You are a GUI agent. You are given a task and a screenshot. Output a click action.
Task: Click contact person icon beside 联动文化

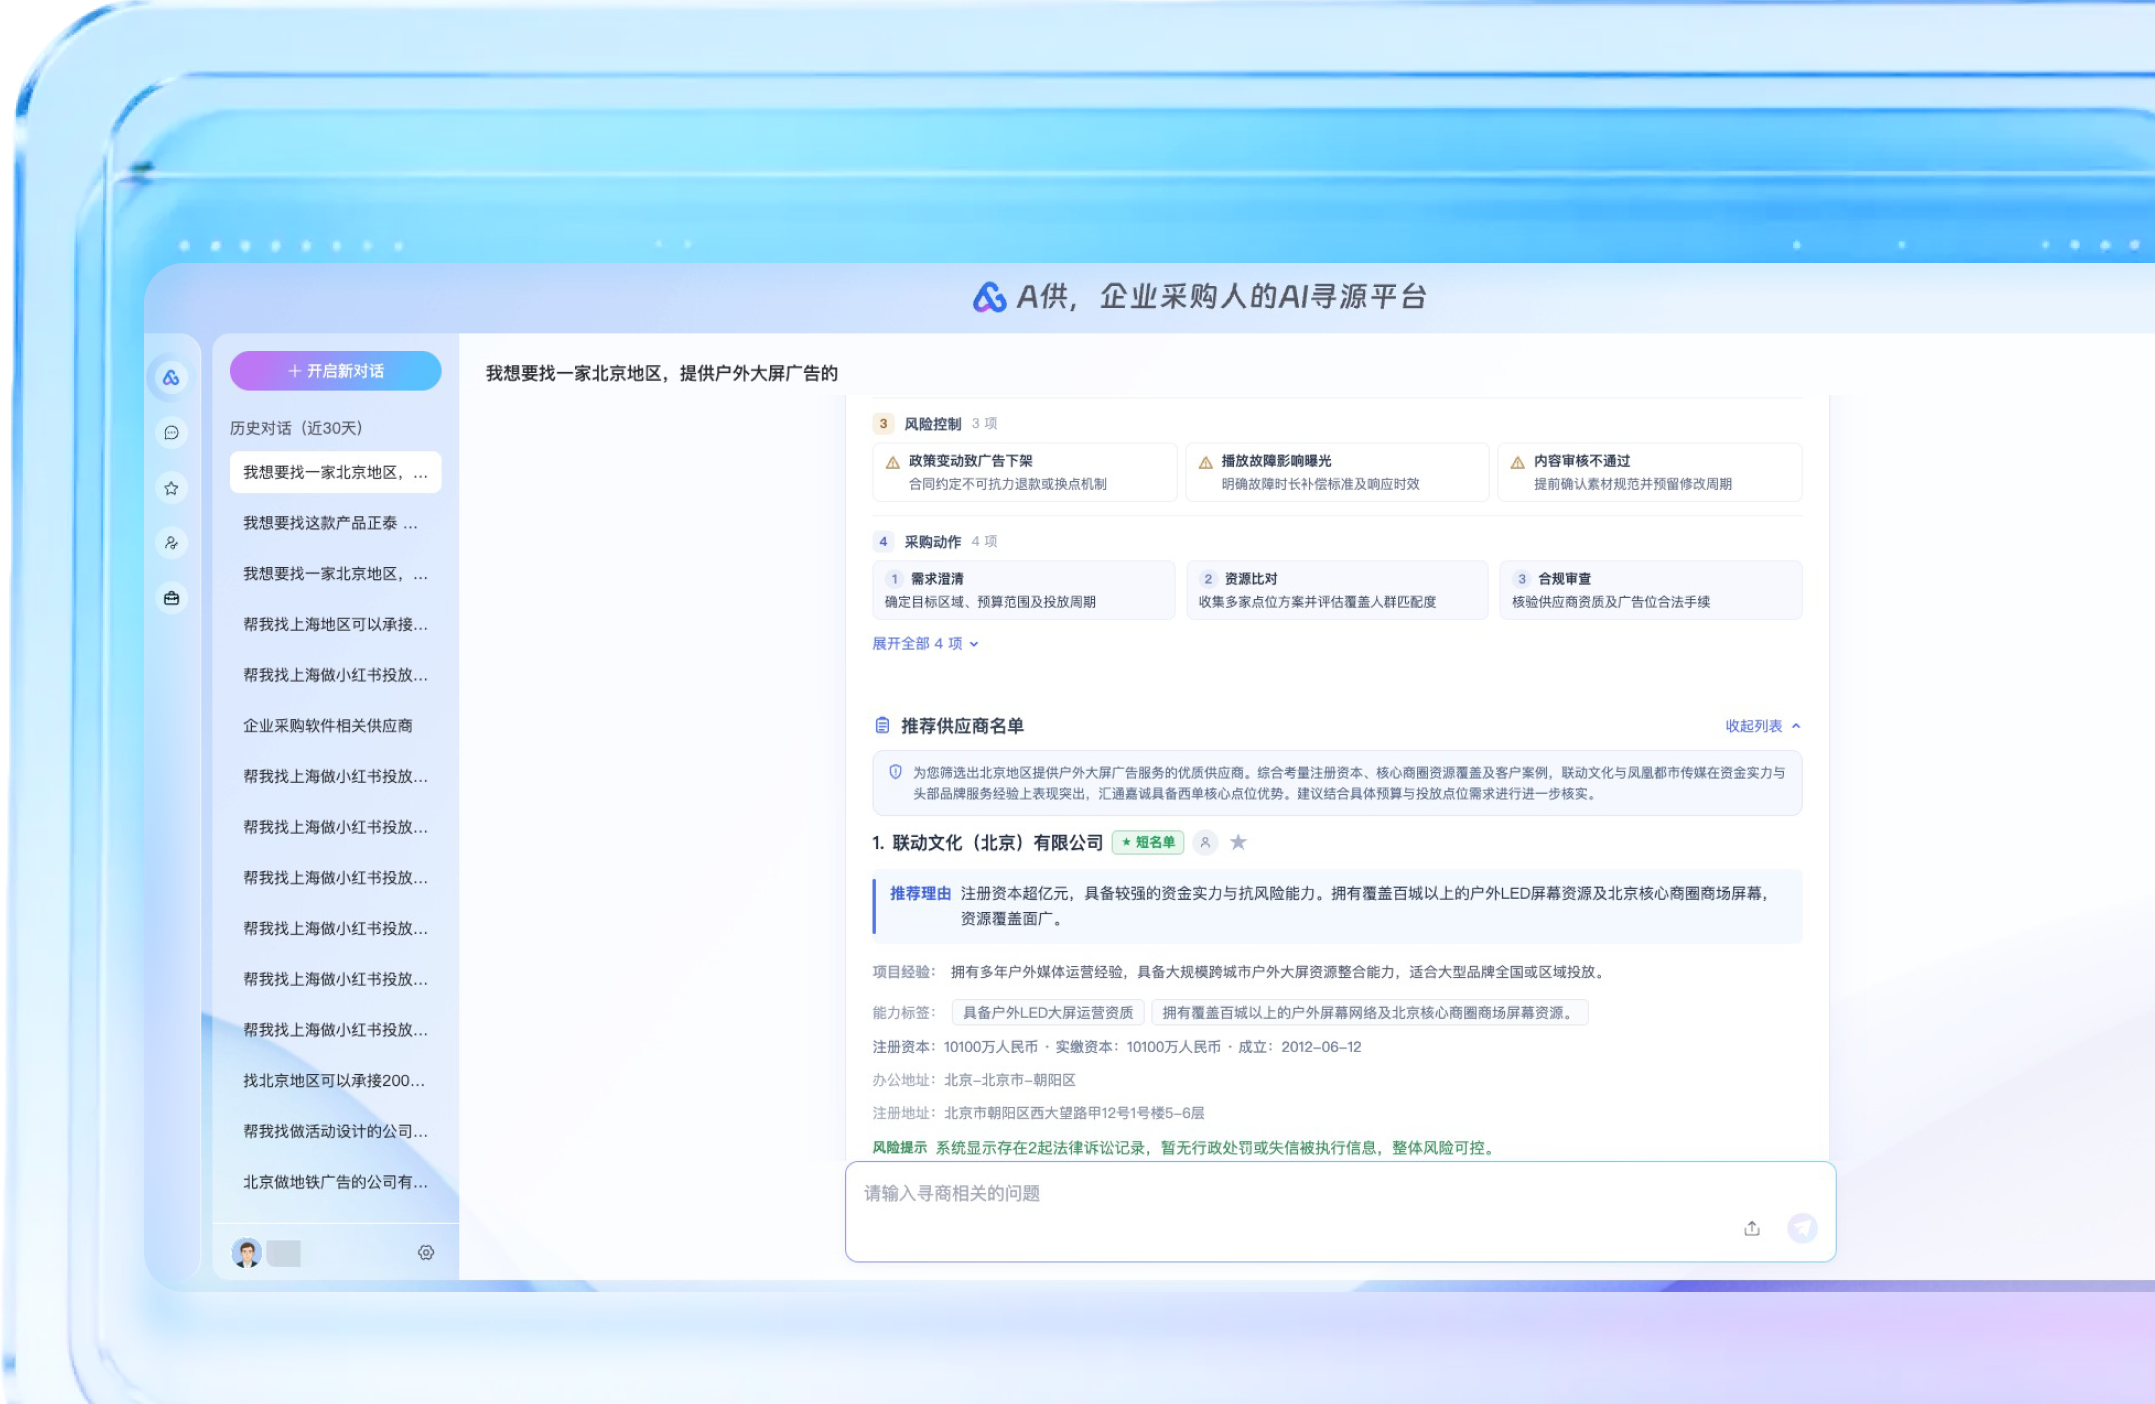click(1205, 843)
